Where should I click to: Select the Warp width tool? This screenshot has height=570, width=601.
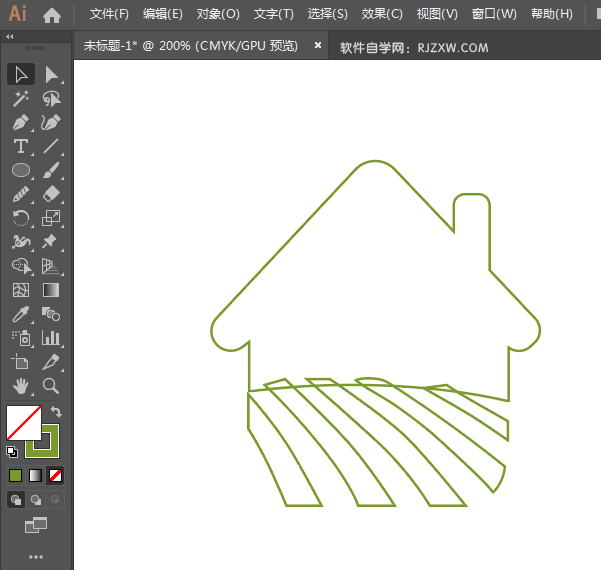[x=21, y=242]
